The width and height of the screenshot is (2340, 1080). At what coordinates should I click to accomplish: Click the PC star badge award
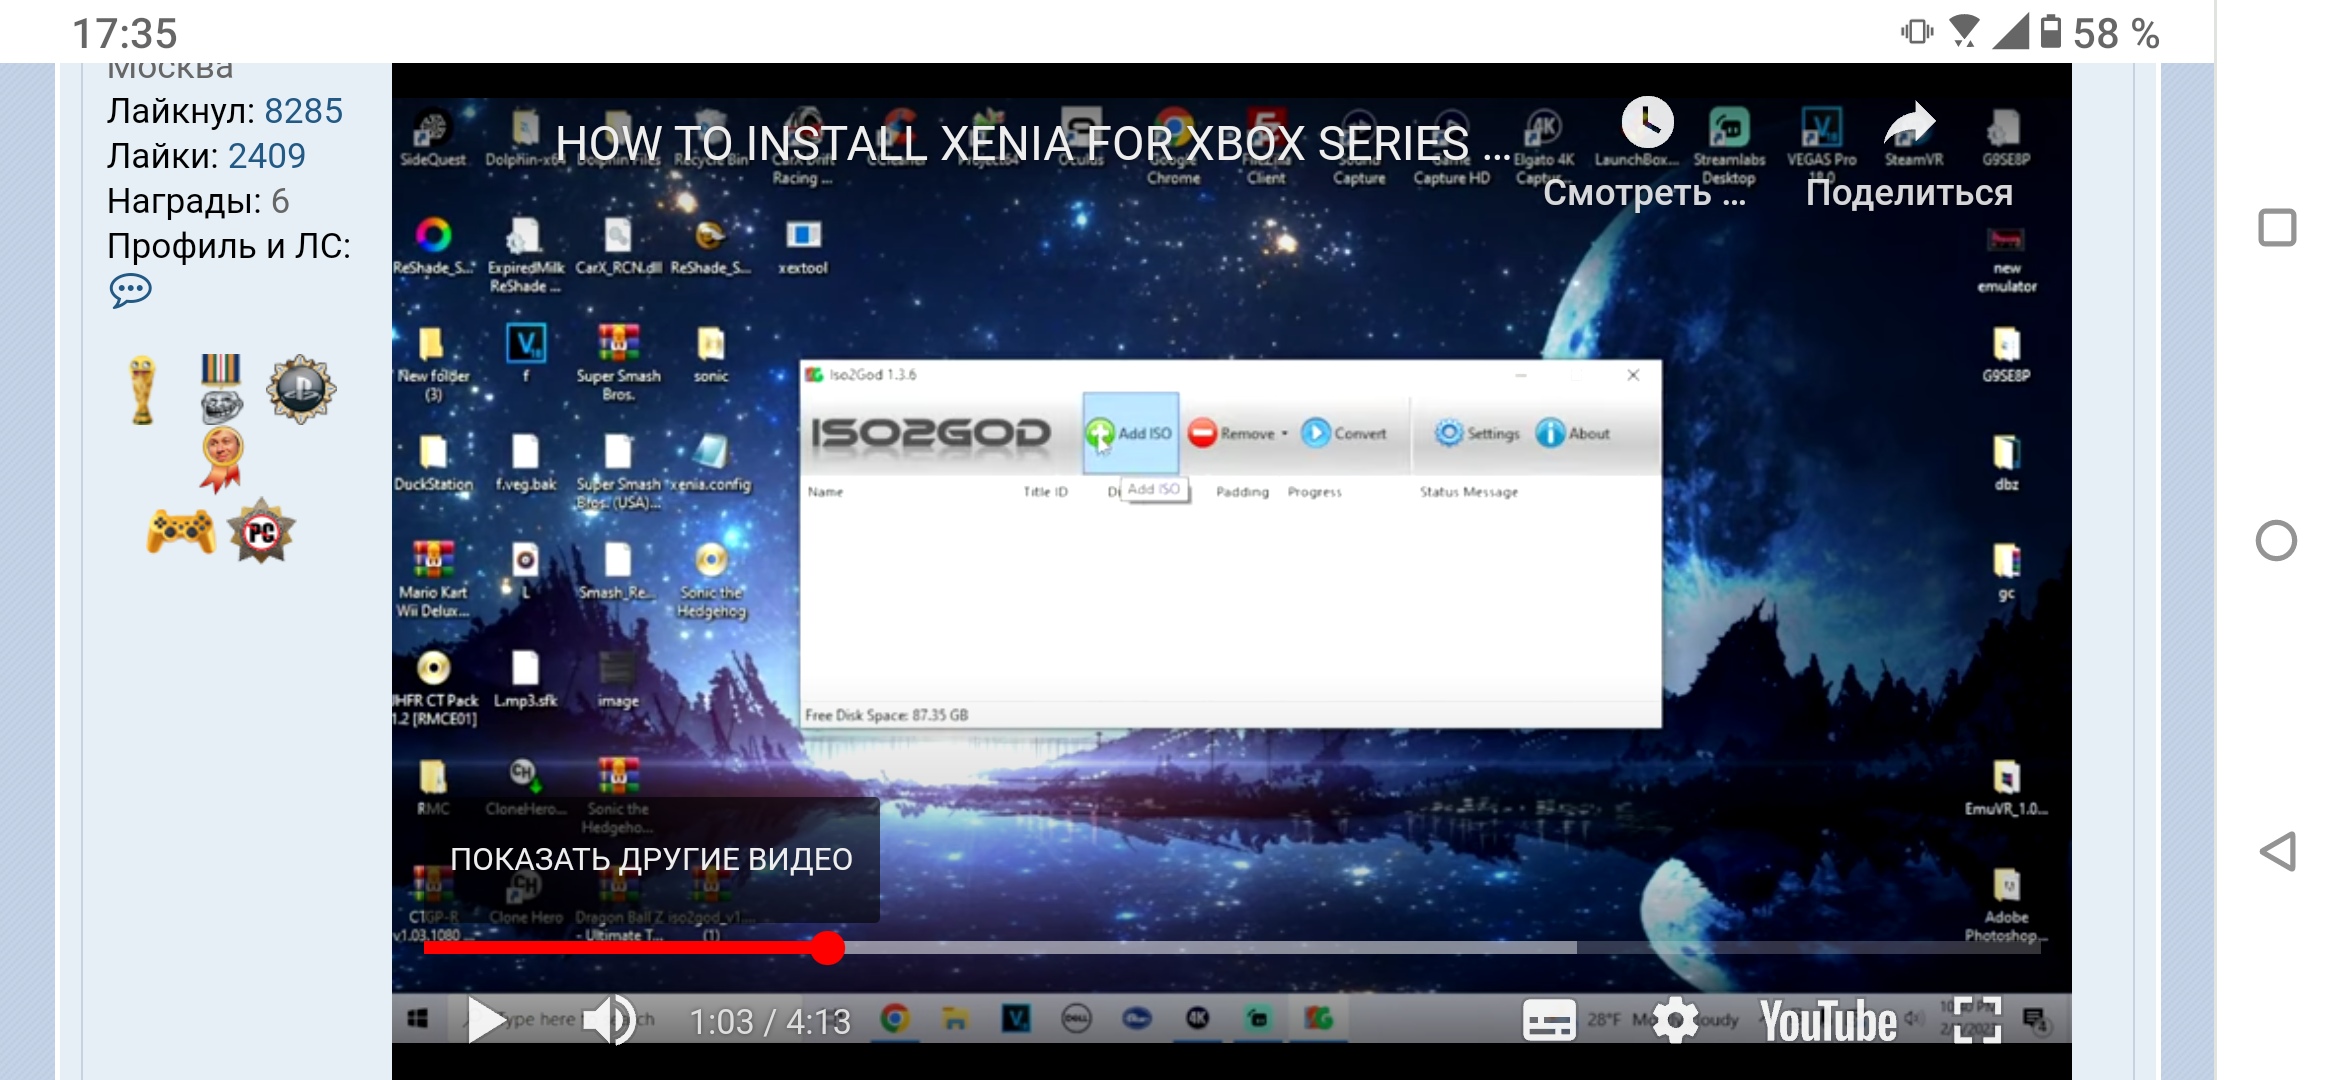(261, 531)
